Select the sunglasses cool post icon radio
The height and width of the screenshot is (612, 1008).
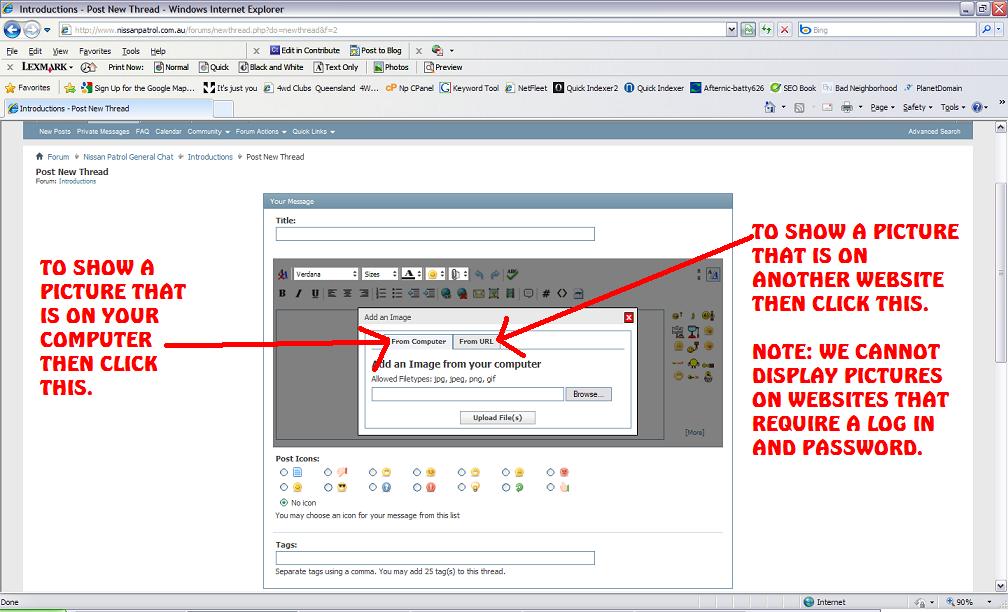(328, 488)
